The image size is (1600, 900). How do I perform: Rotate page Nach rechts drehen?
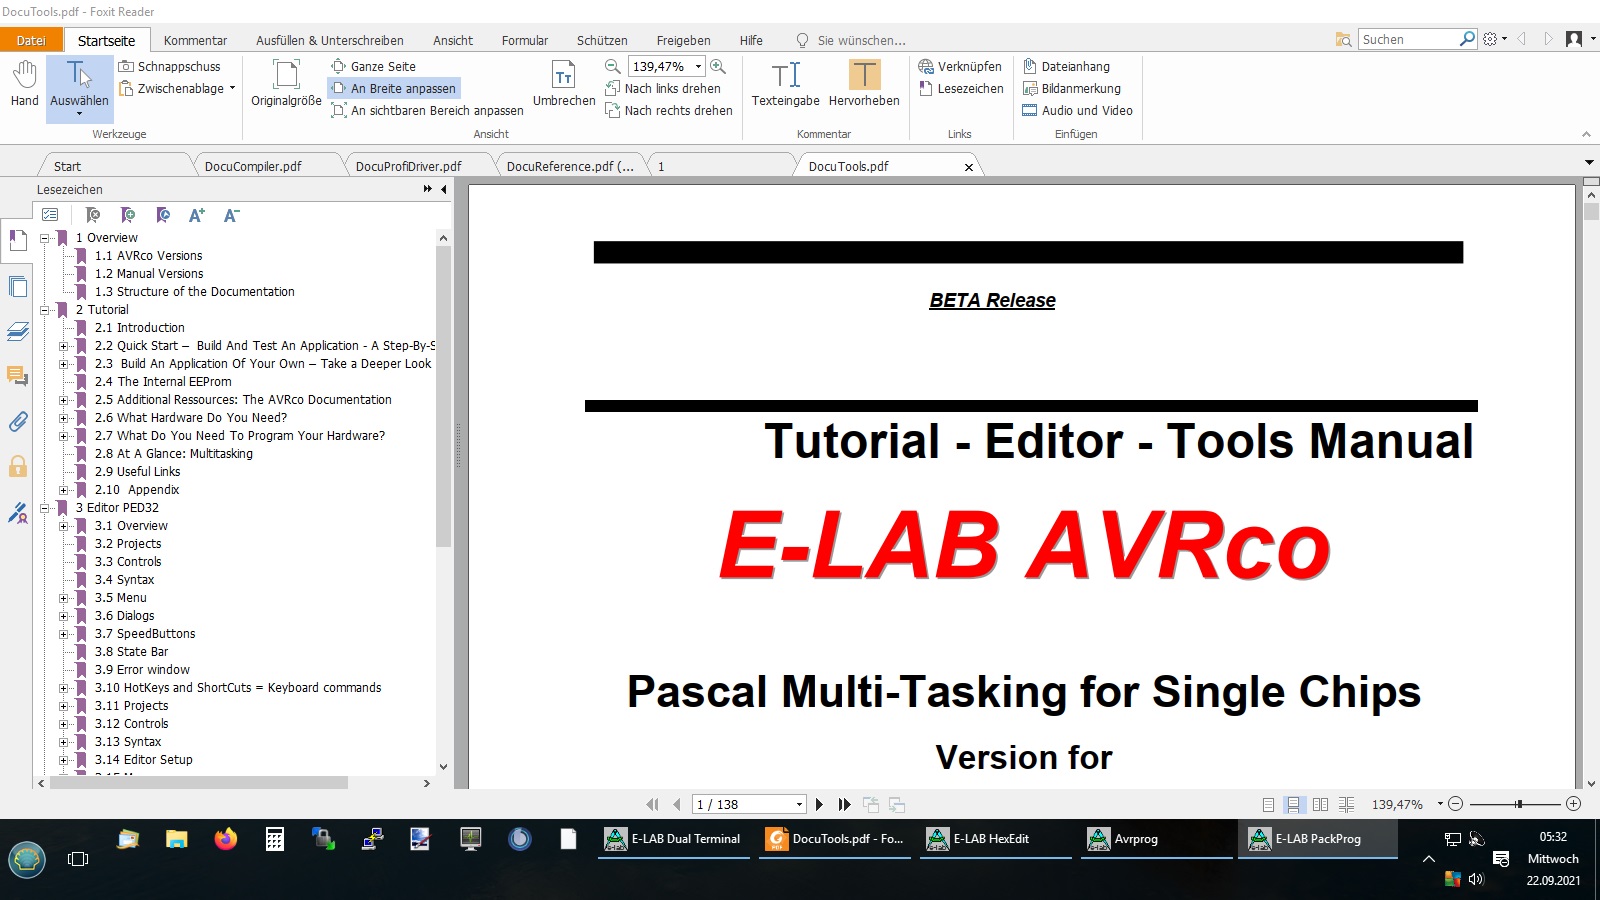(668, 110)
